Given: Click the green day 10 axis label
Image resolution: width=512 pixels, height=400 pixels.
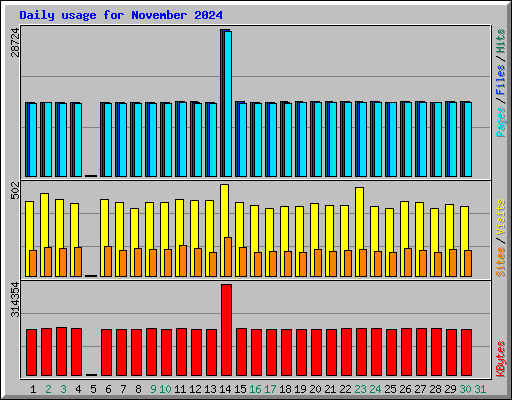Looking at the screenshot, I should click(x=165, y=389).
